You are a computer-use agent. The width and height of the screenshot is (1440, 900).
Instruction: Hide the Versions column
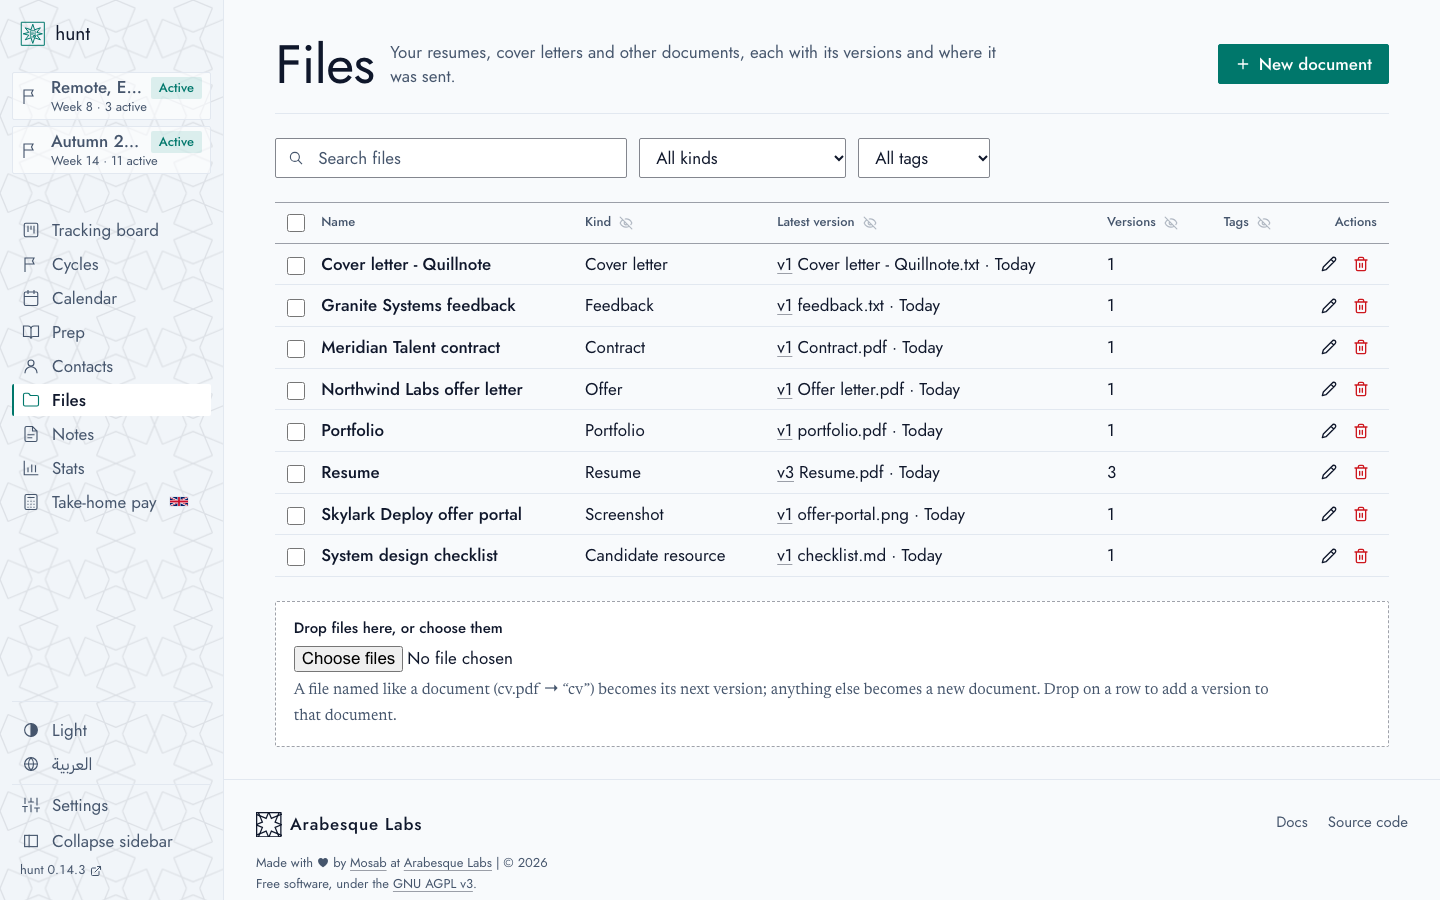click(1171, 223)
